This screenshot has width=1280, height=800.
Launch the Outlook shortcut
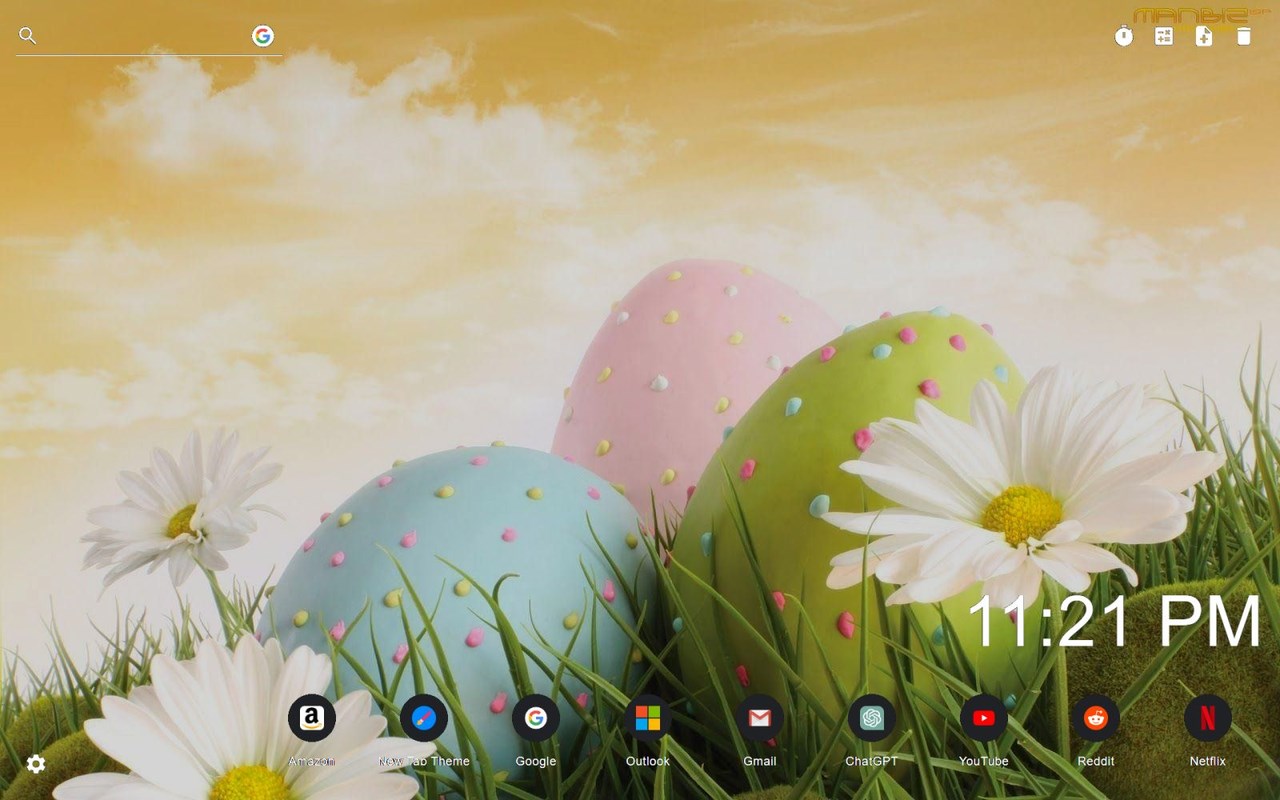tap(648, 718)
